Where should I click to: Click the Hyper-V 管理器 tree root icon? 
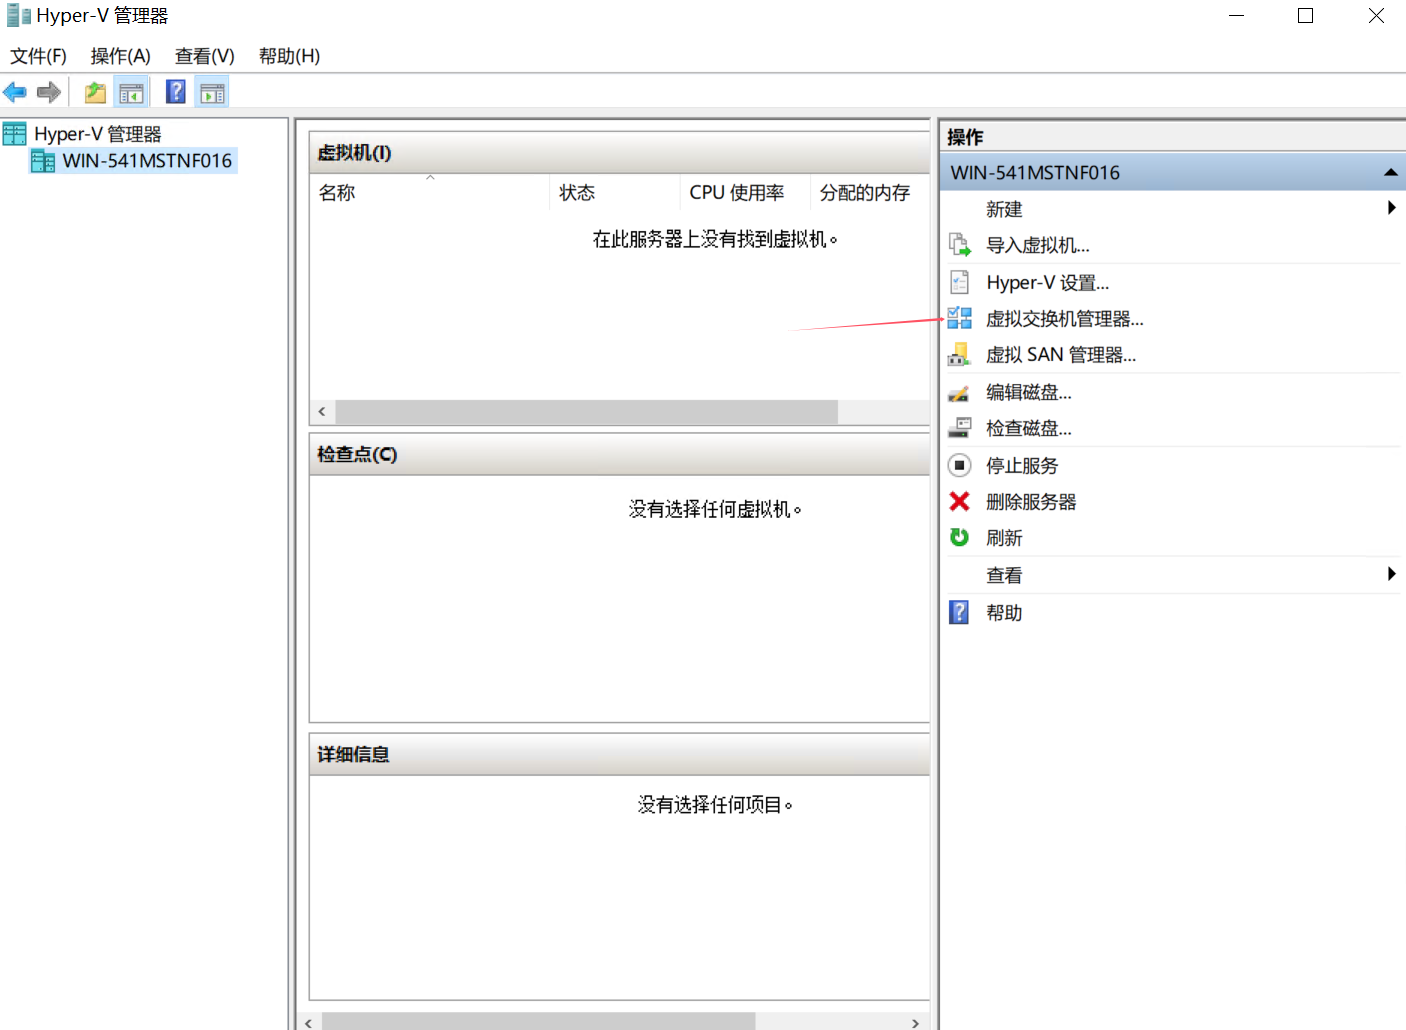tap(15, 133)
